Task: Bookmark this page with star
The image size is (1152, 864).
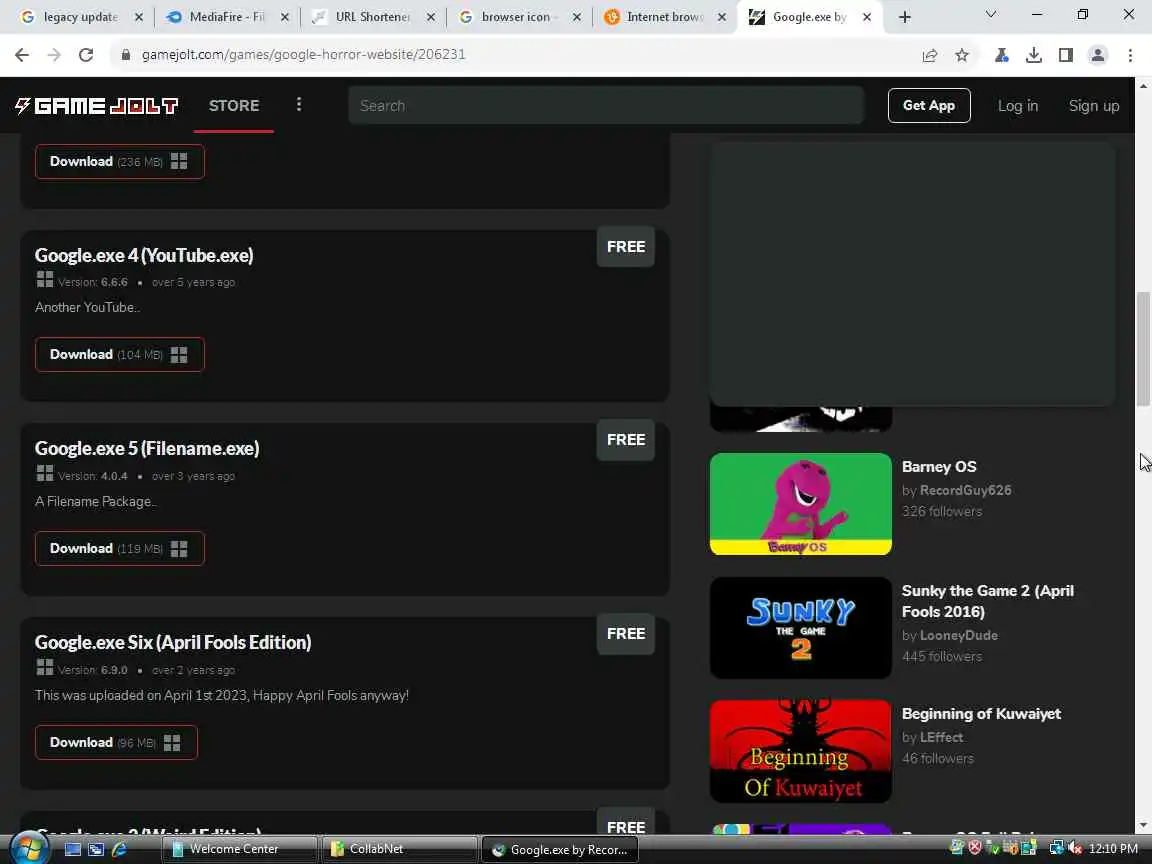Action: [x=962, y=55]
